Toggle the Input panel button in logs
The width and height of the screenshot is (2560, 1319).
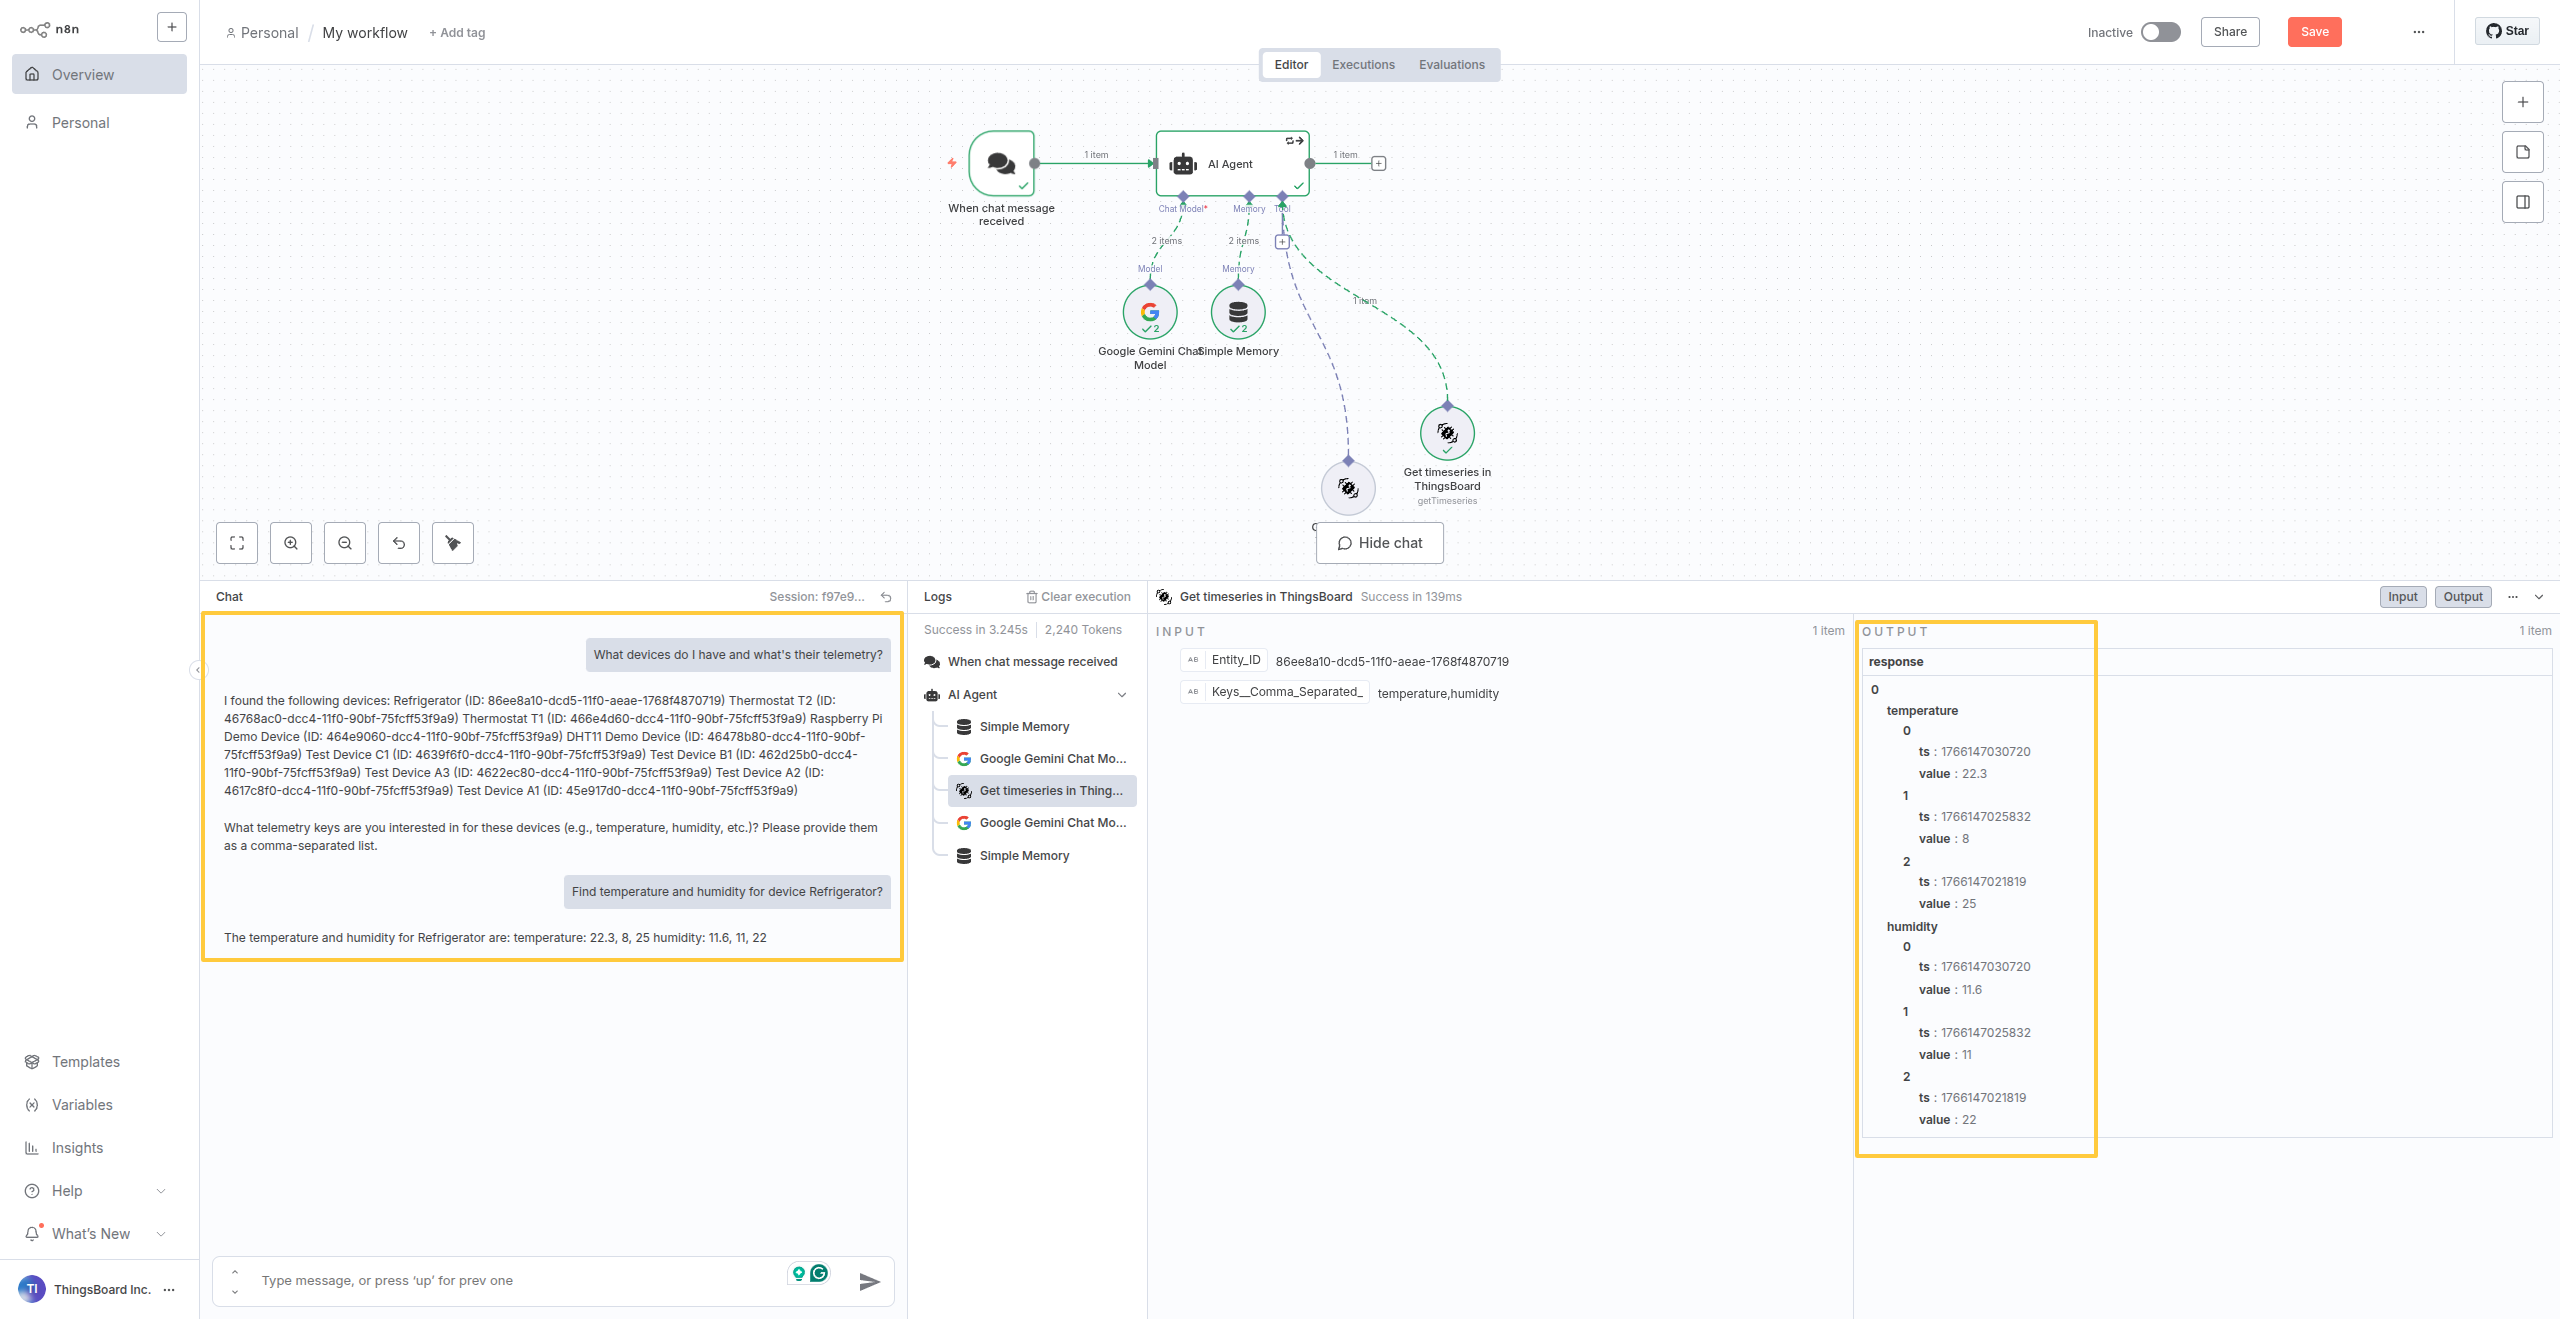(x=2402, y=597)
